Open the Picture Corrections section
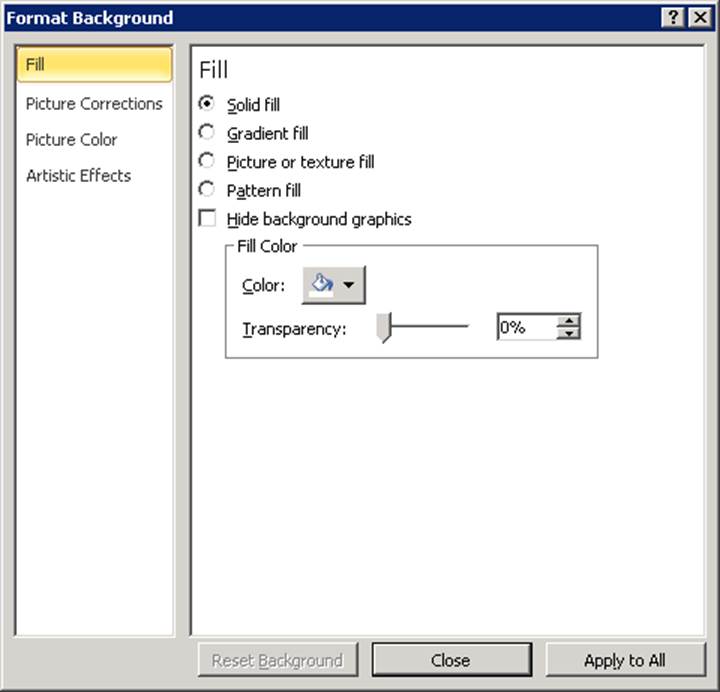The height and width of the screenshot is (692, 720). (x=94, y=103)
